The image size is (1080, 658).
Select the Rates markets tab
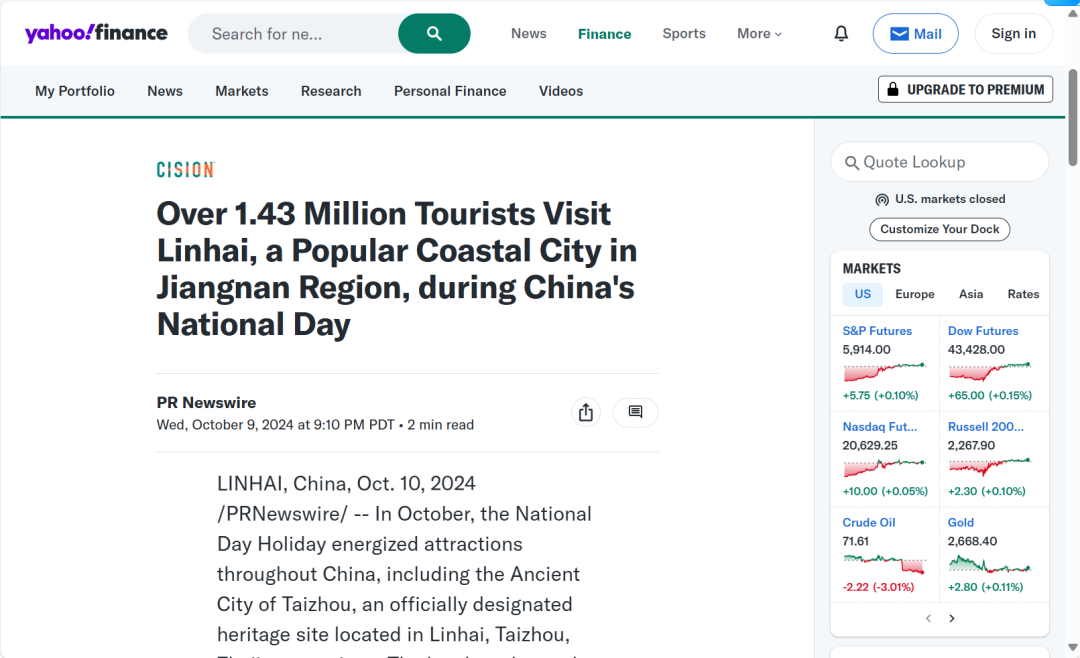coord(1023,294)
